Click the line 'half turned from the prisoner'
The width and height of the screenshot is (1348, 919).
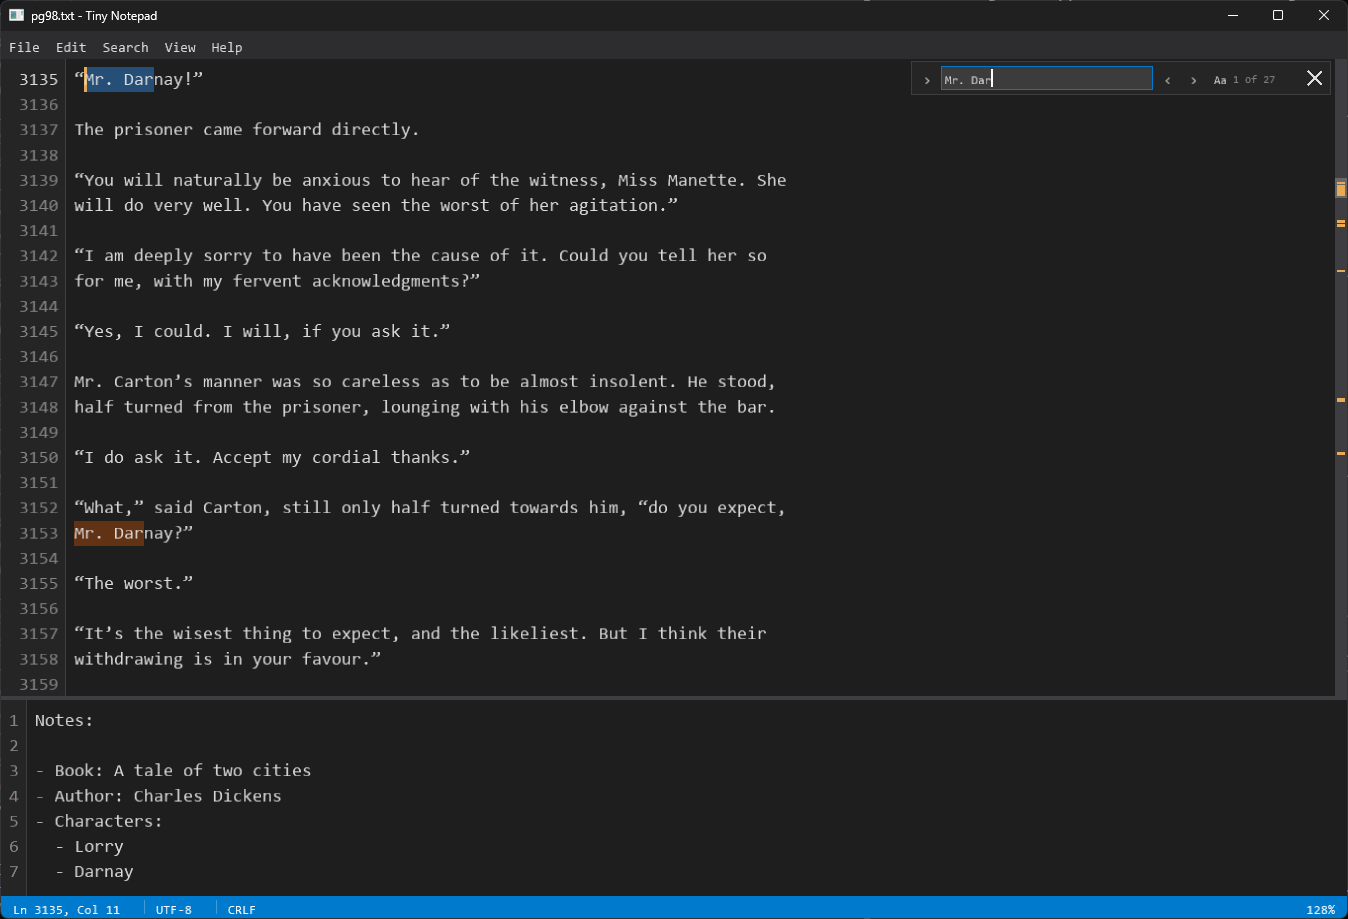point(425,407)
